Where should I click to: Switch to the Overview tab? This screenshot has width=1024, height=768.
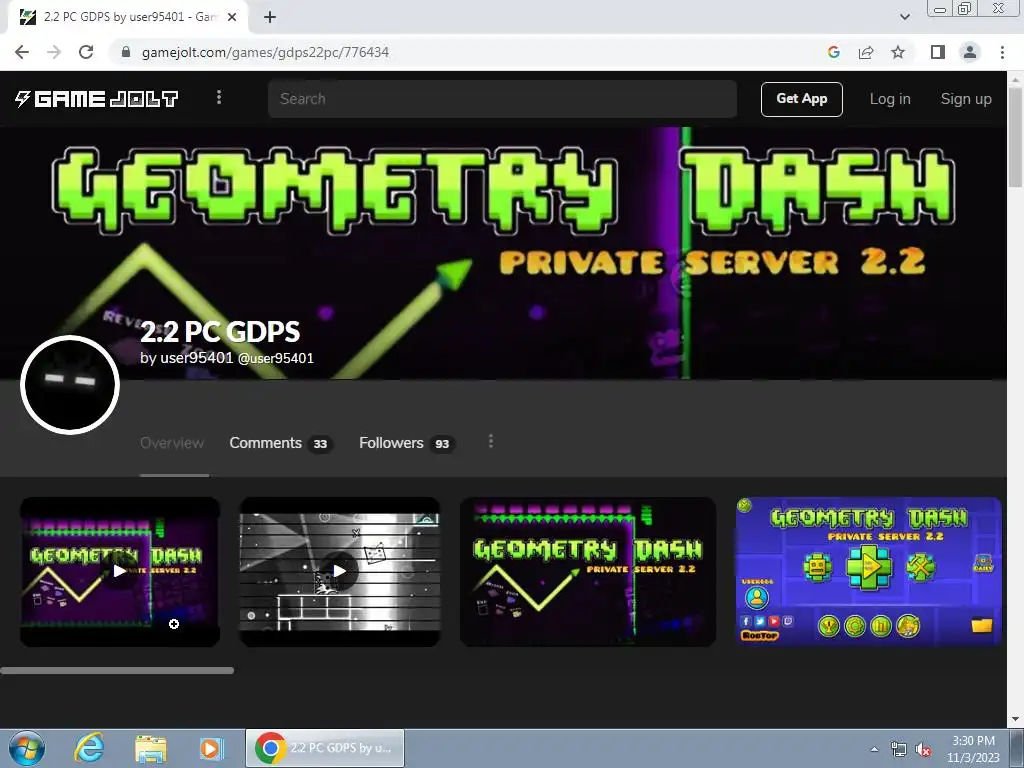pos(172,443)
